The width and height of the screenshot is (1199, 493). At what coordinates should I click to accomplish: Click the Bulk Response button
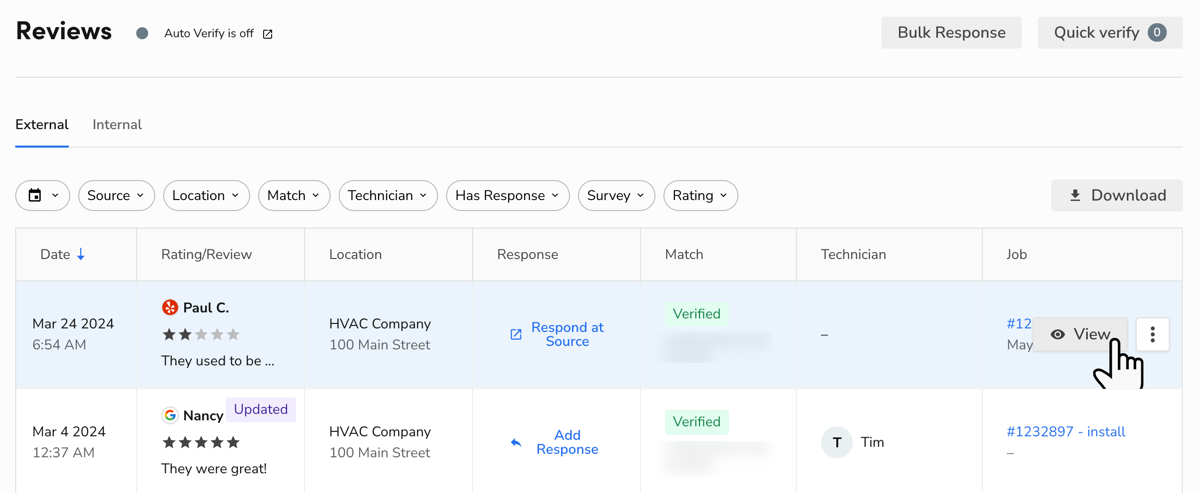[x=951, y=33]
